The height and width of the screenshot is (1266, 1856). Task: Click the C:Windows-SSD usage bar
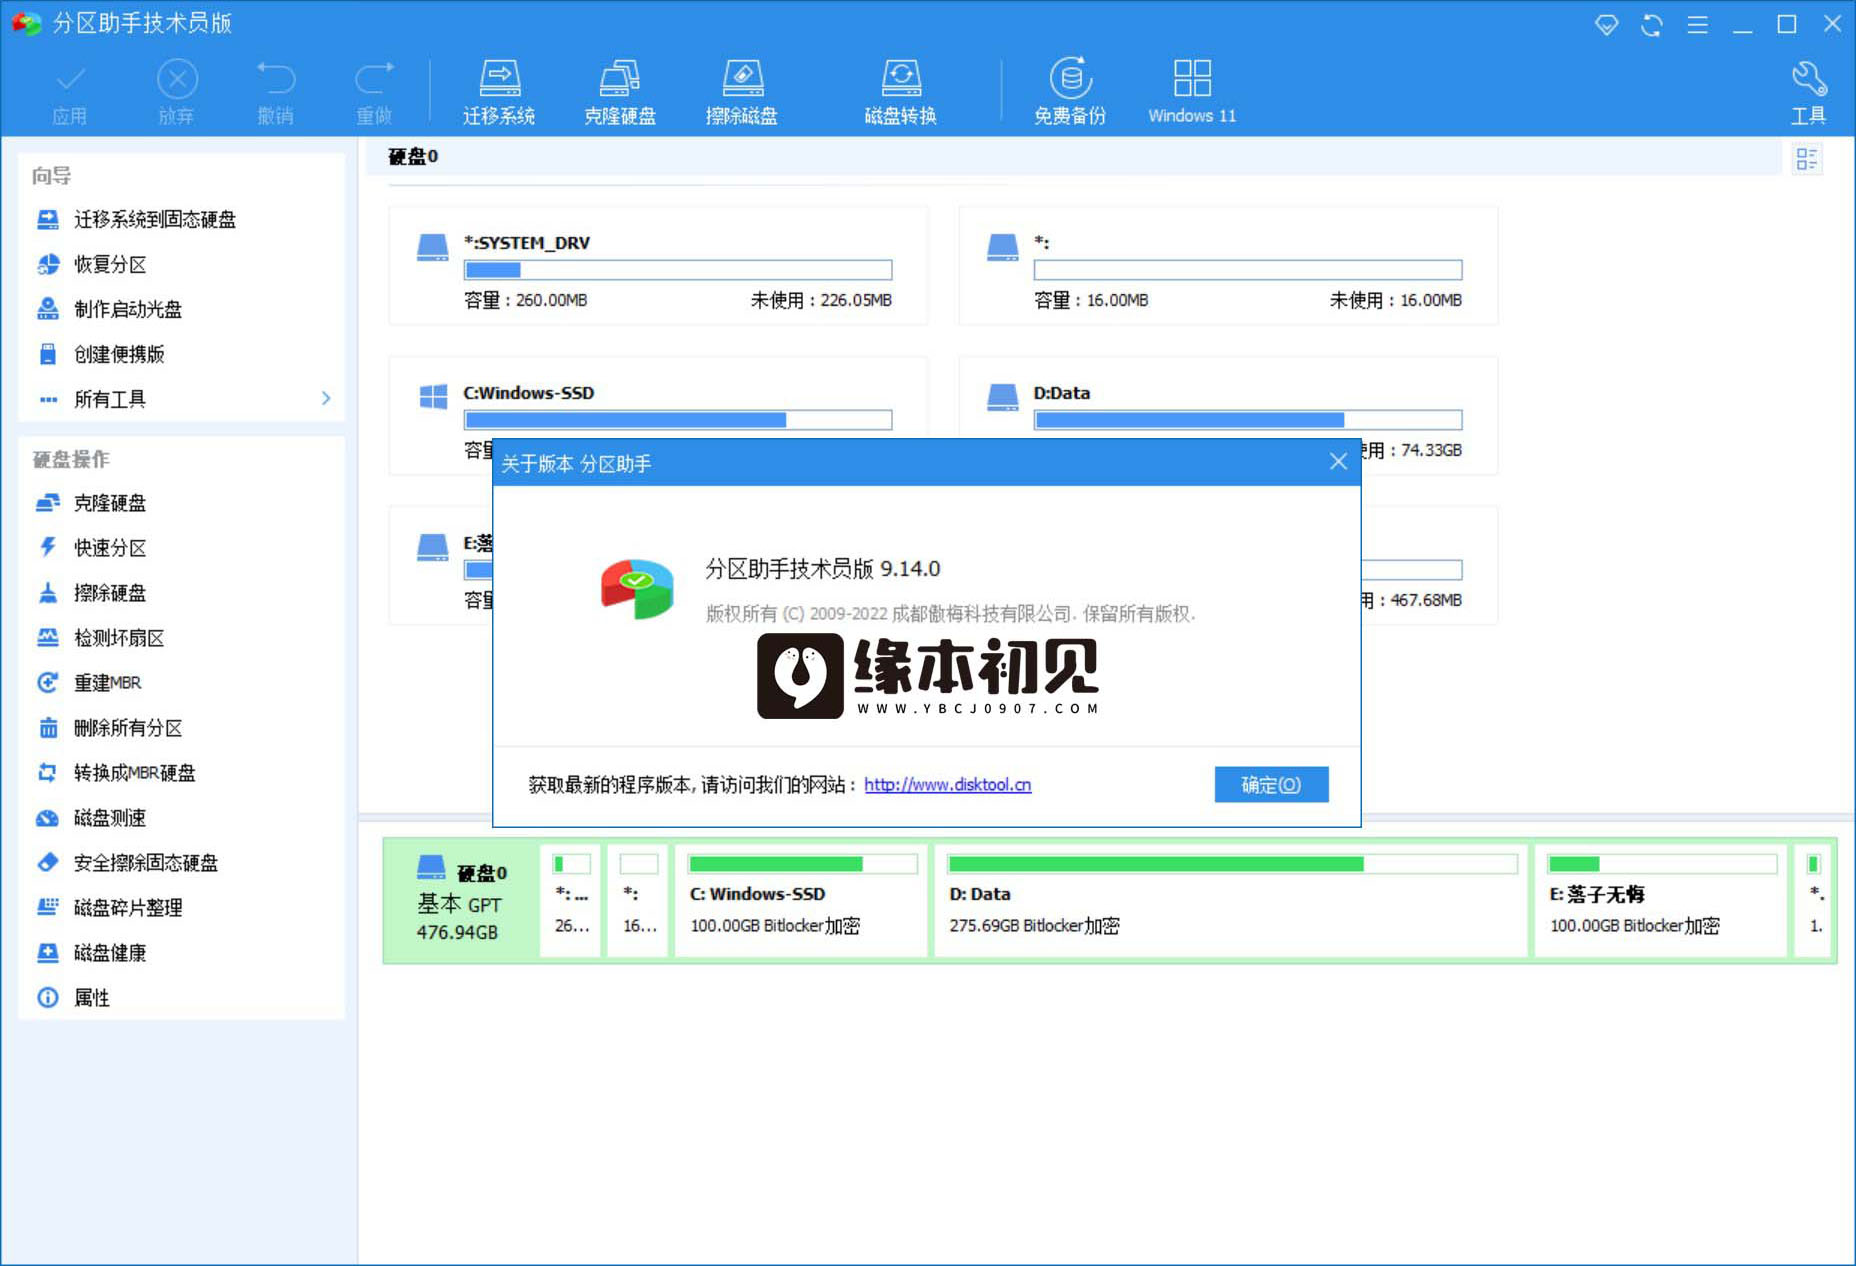(x=678, y=420)
